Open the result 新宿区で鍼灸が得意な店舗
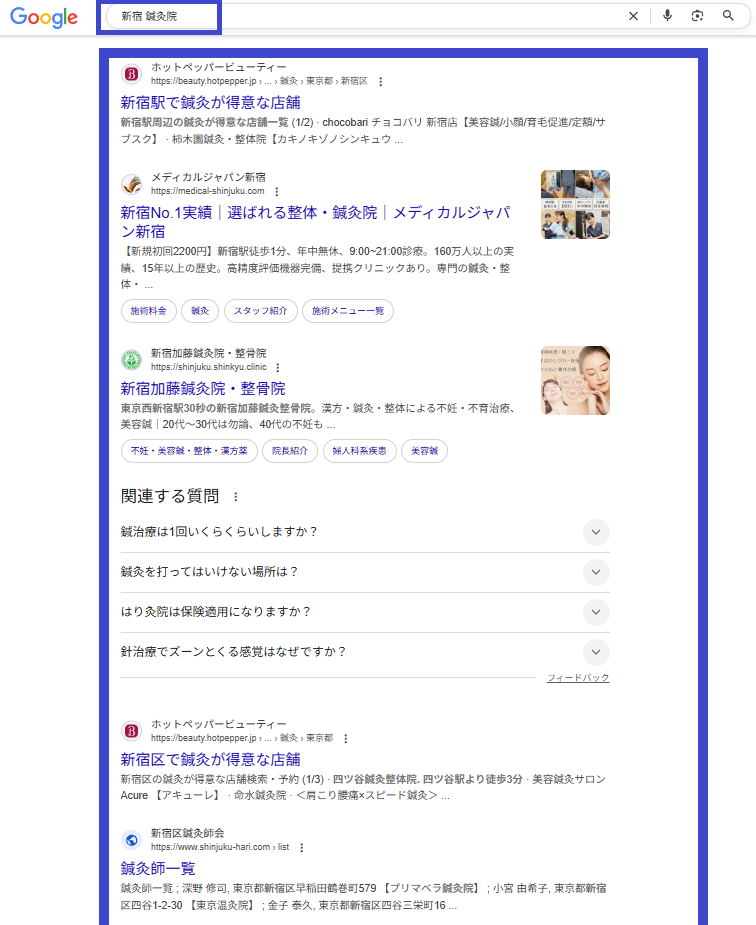756x925 pixels. 211,759
